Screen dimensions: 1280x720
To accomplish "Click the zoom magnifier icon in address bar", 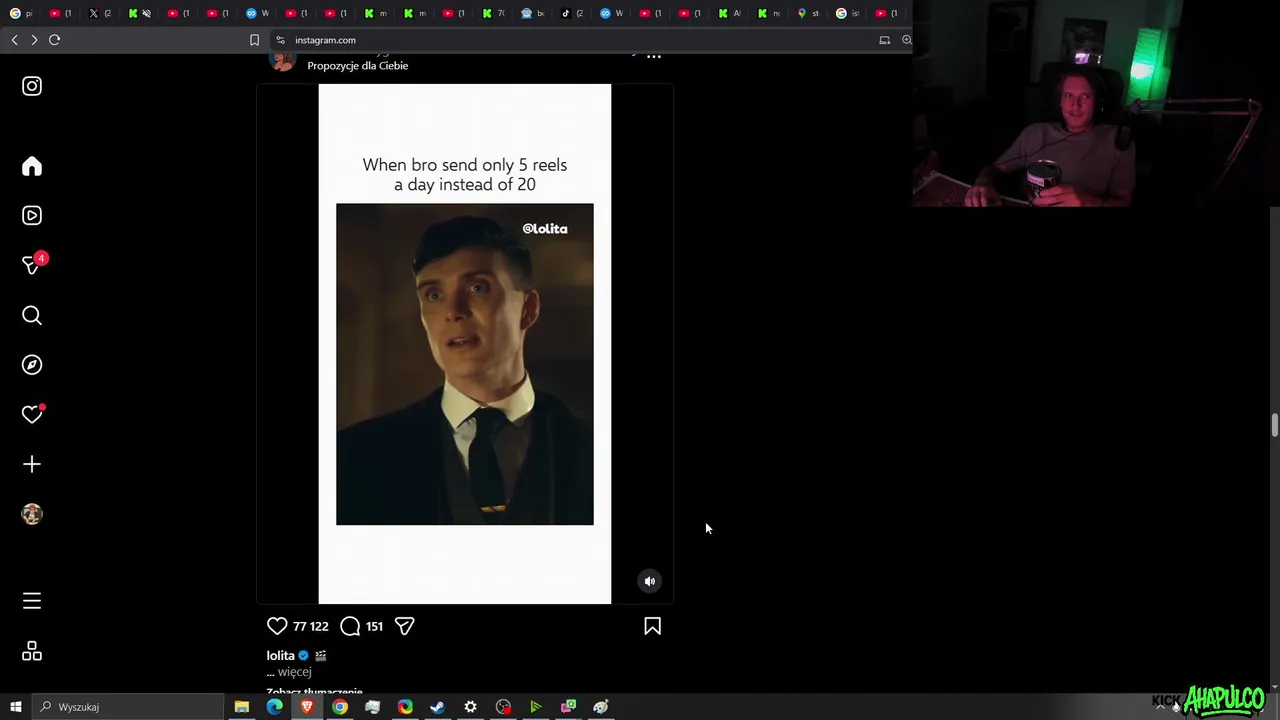I will [906, 40].
